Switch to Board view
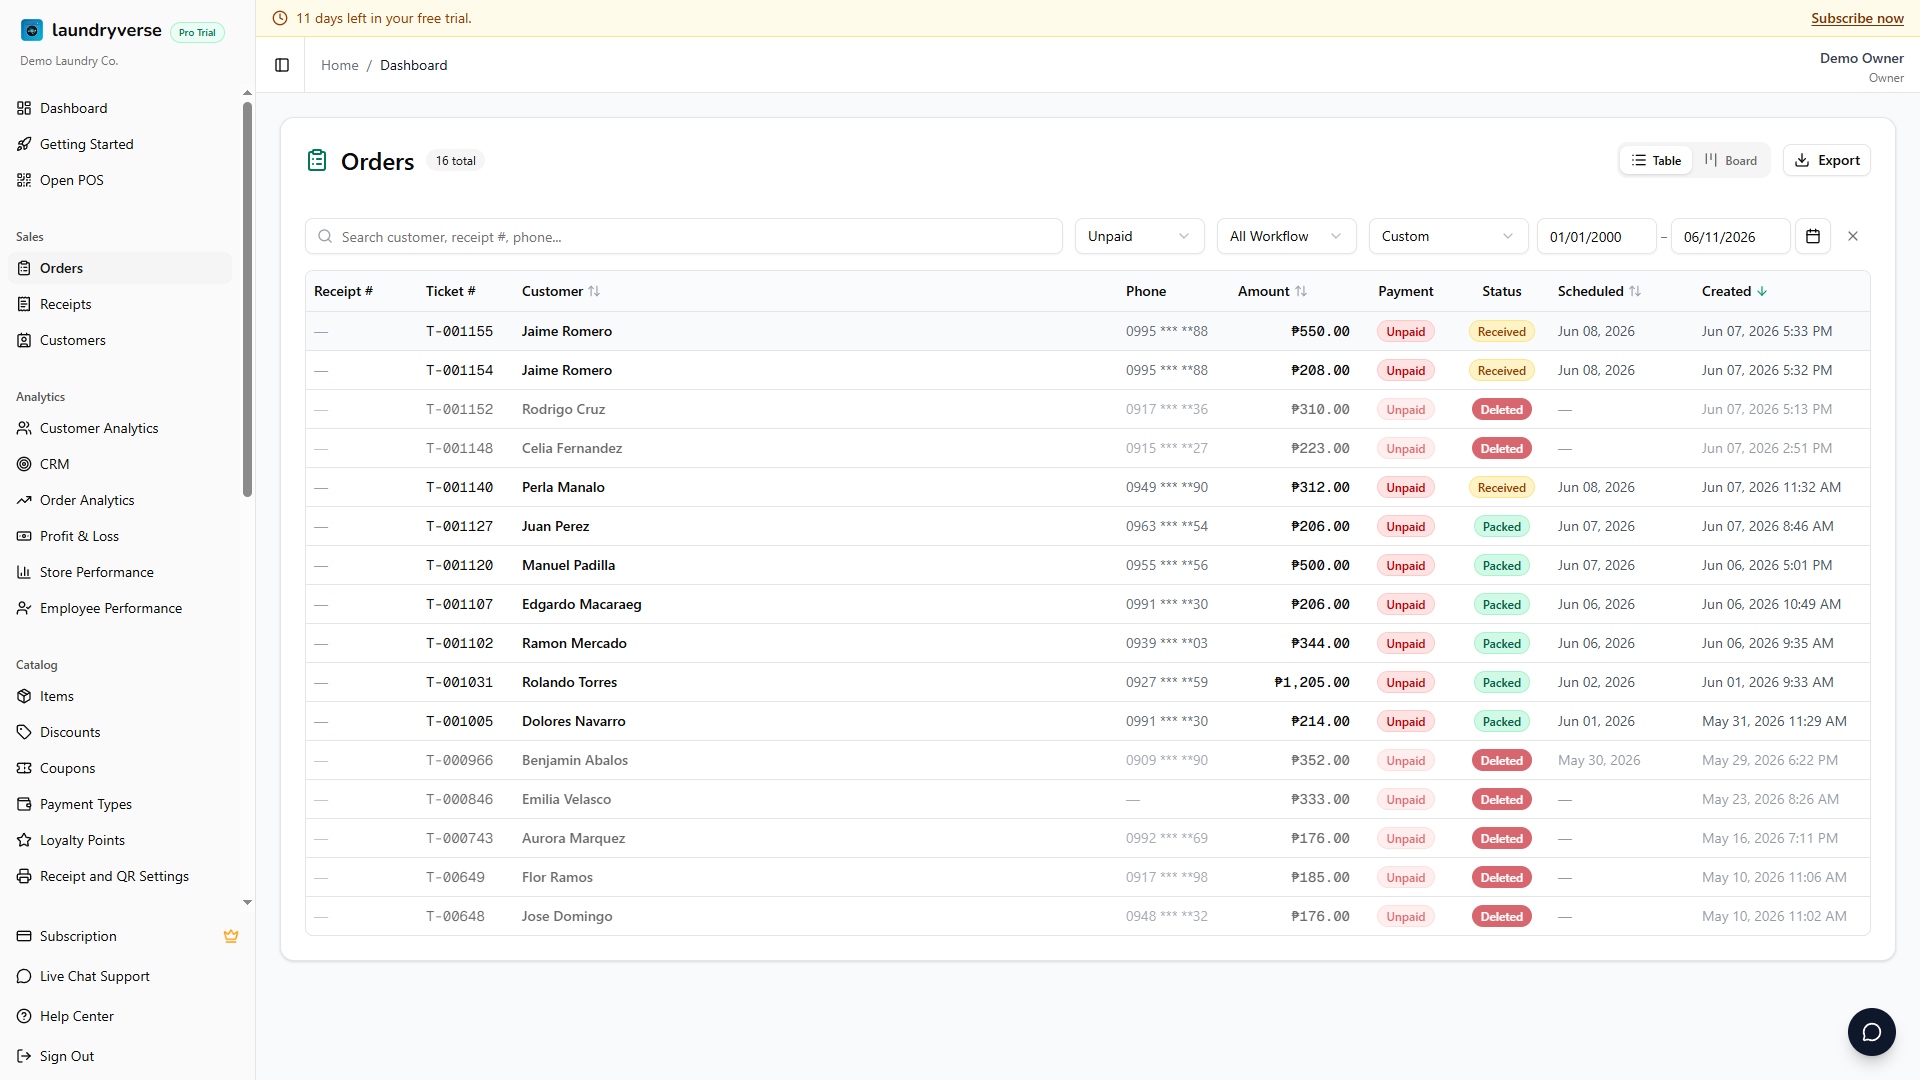1920x1080 pixels. click(x=1731, y=160)
